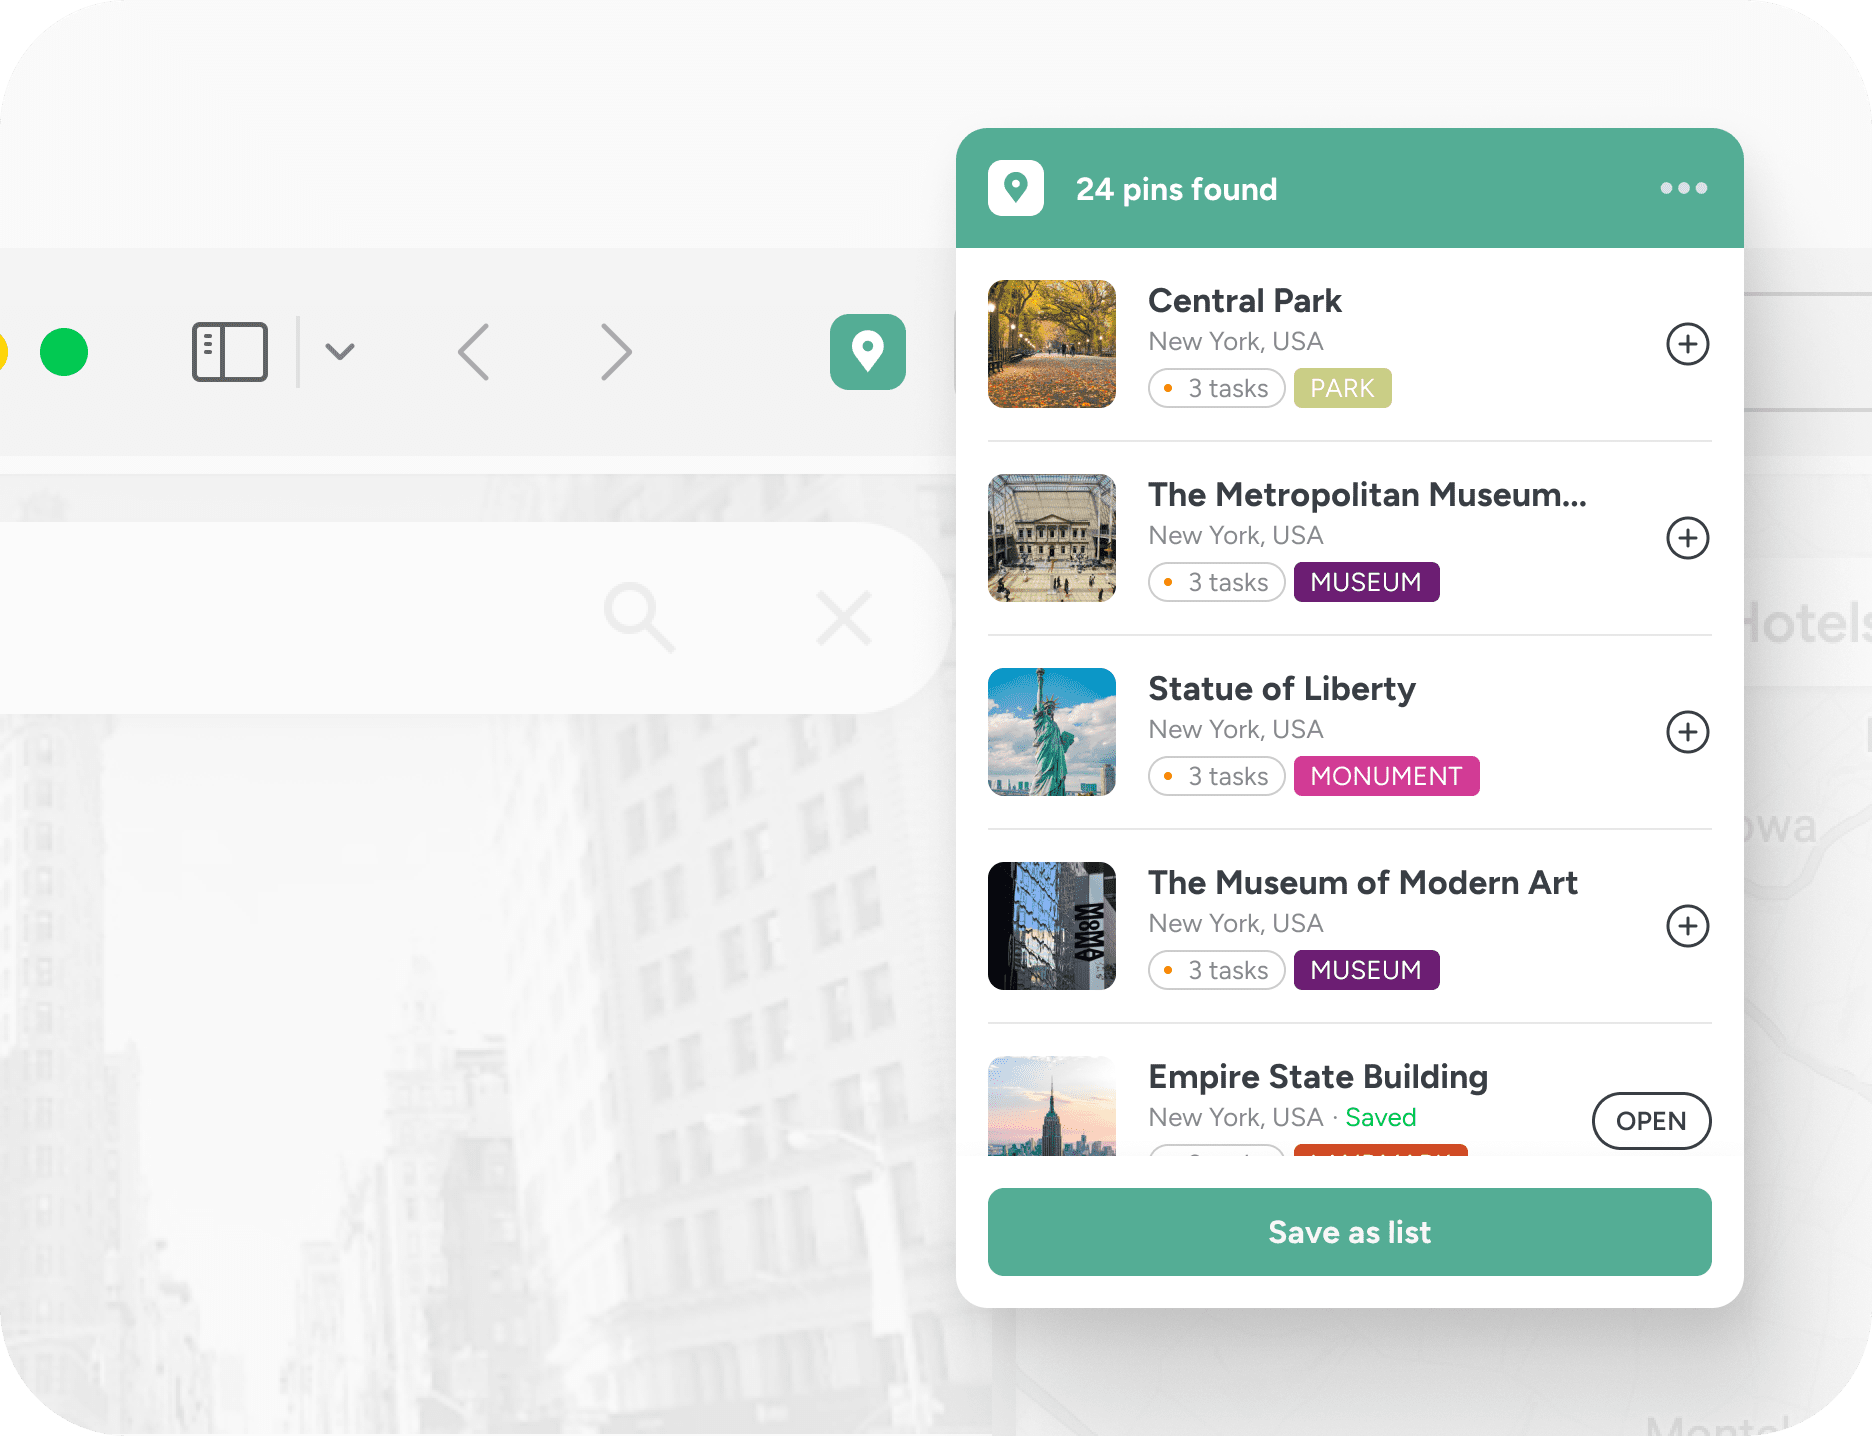The image size is (1872, 1436).
Task: Go forward with the right arrow
Action: tap(616, 352)
